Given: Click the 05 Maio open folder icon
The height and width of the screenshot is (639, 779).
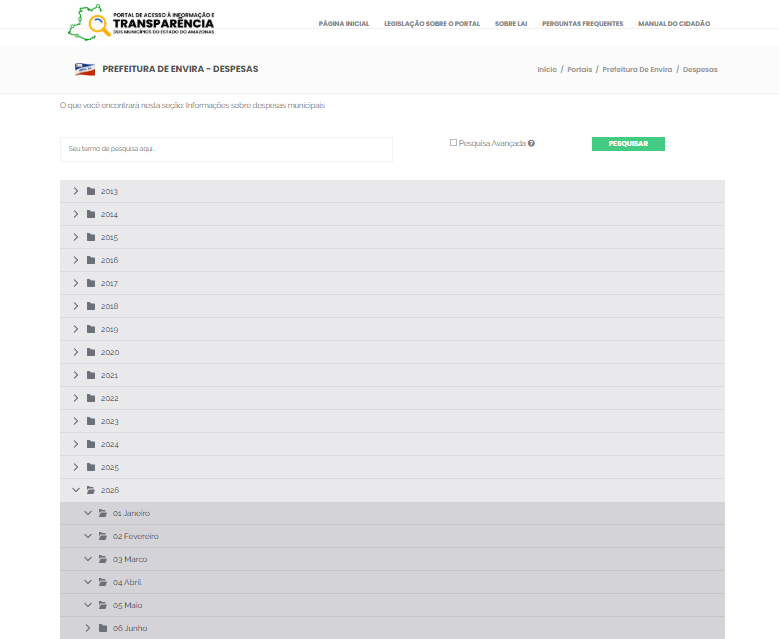Looking at the screenshot, I should [x=103, y=605].
